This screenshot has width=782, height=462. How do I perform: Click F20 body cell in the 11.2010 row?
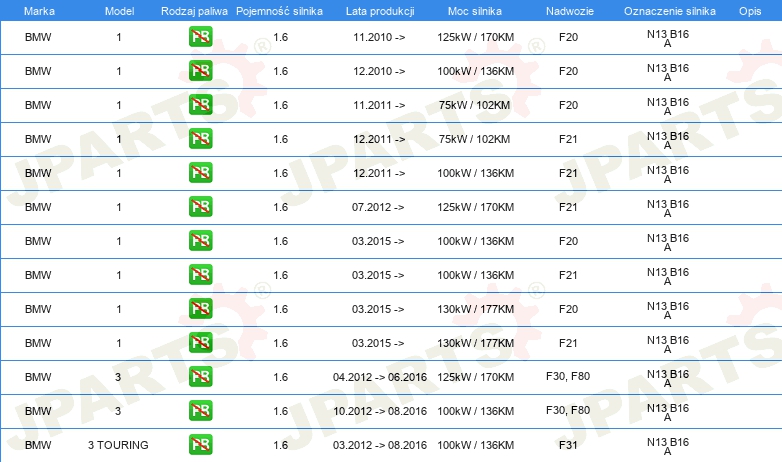(569, 37)
